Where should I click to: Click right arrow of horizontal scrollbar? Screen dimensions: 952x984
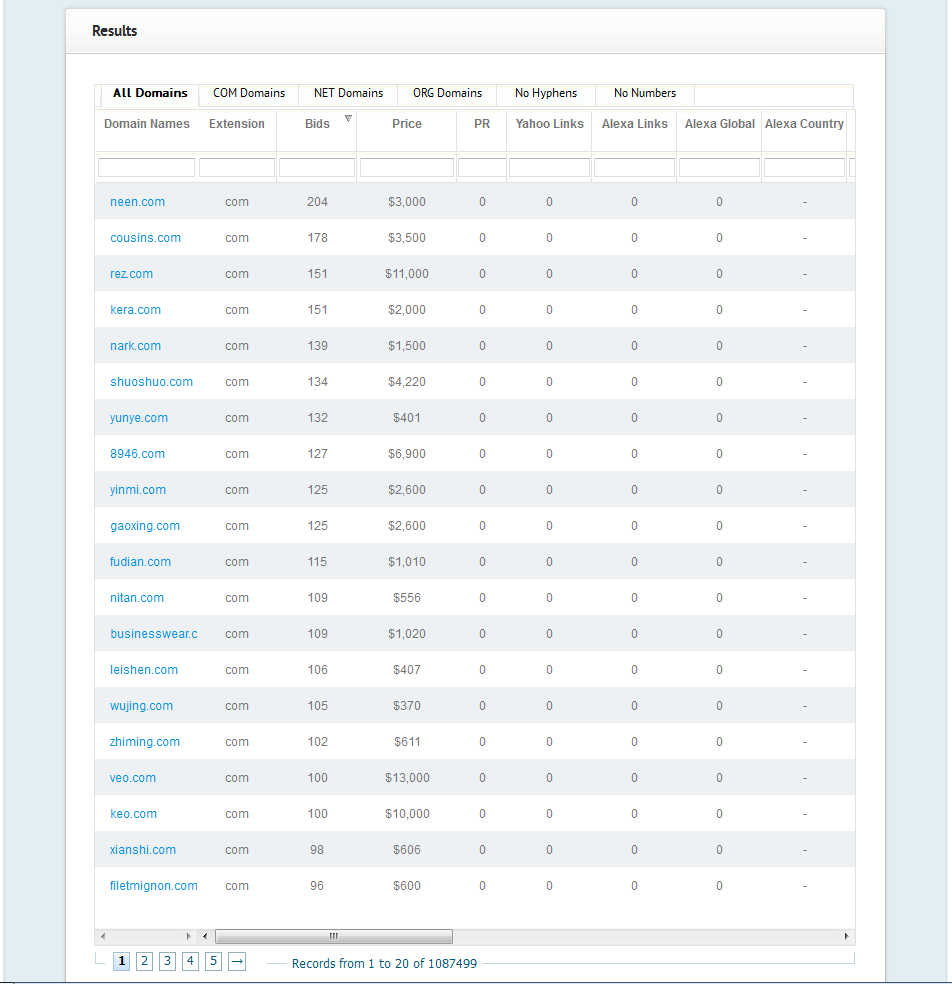click(x=846, y=937)
